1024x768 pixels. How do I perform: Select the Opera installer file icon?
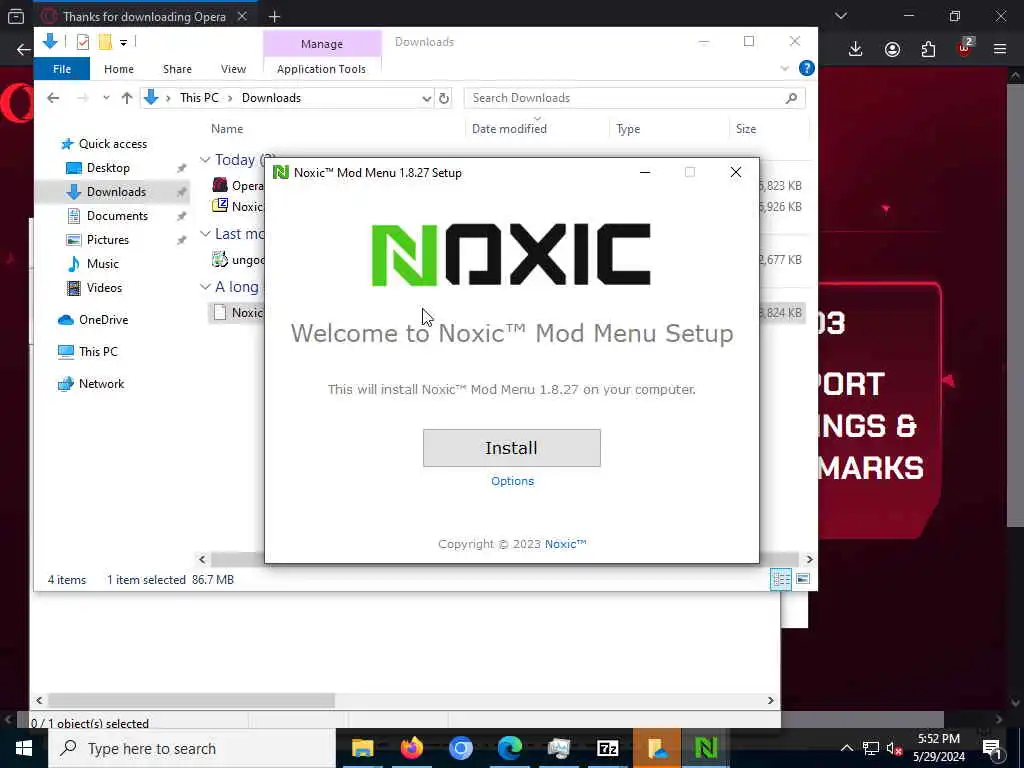click(220, 185)
